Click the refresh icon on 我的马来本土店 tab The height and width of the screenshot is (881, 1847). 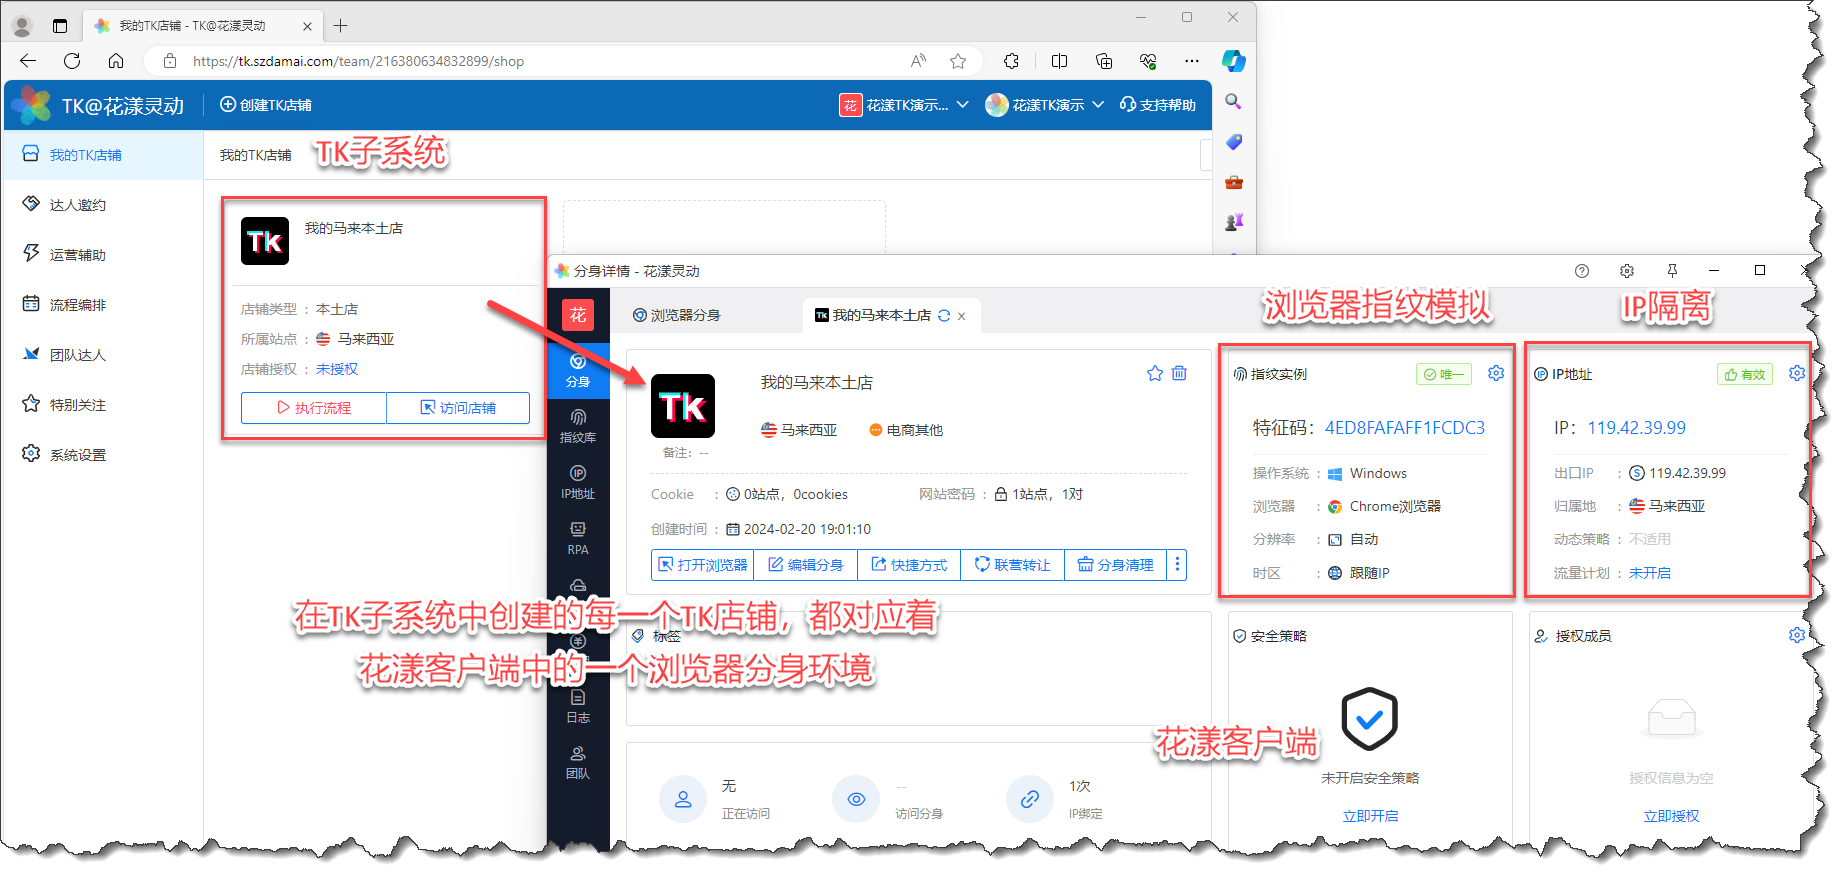(x=944, y=315)
